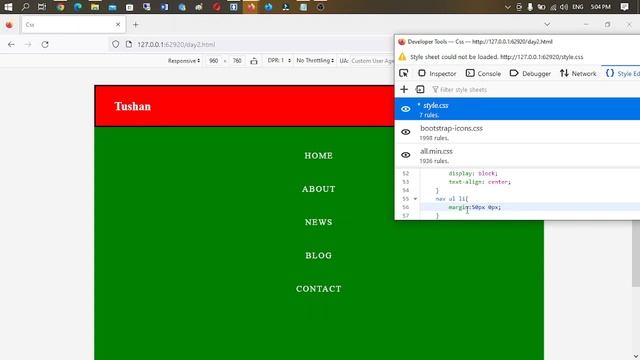640x360 pixels.
Task: Open the DPR dropdown
Action: point(279,60)
